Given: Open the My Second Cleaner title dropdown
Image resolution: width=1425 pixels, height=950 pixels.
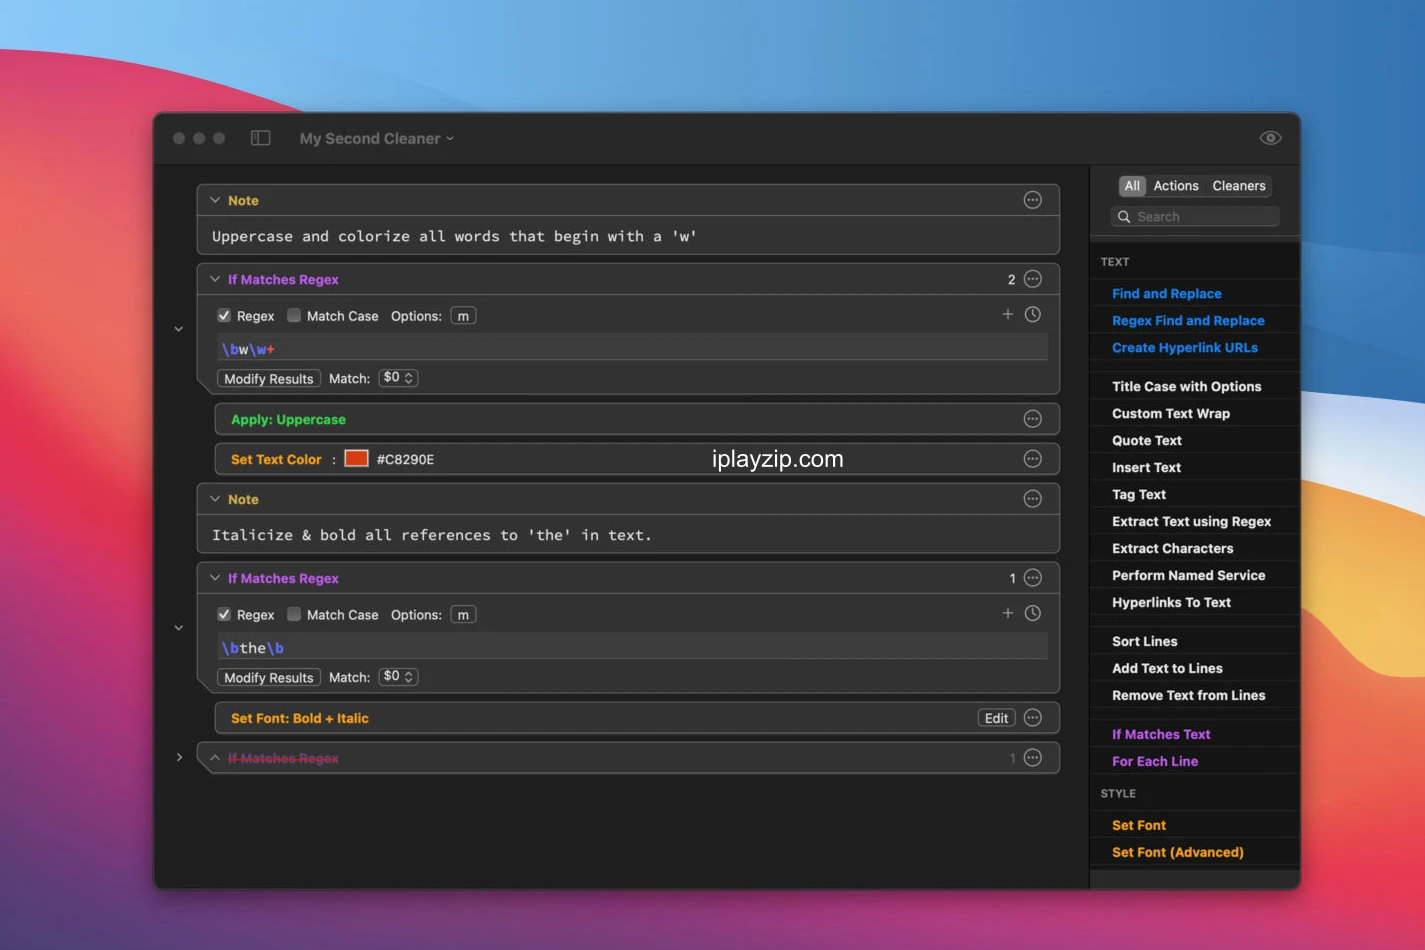Looking at the screenshot, I should tap(377, 139).
